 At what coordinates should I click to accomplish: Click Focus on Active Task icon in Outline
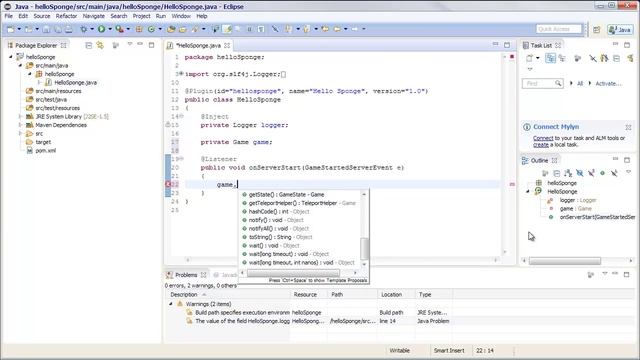(545, 173)
